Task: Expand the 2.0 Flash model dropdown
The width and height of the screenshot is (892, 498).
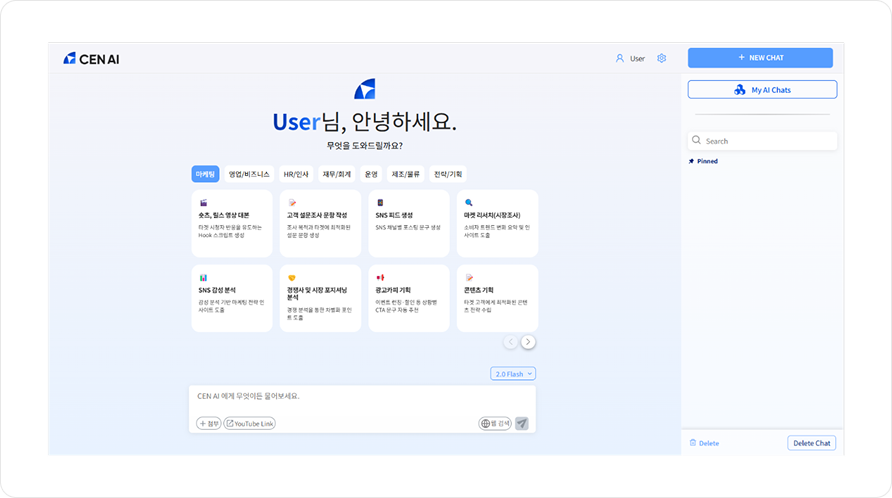Action: (x=513, y=374)
